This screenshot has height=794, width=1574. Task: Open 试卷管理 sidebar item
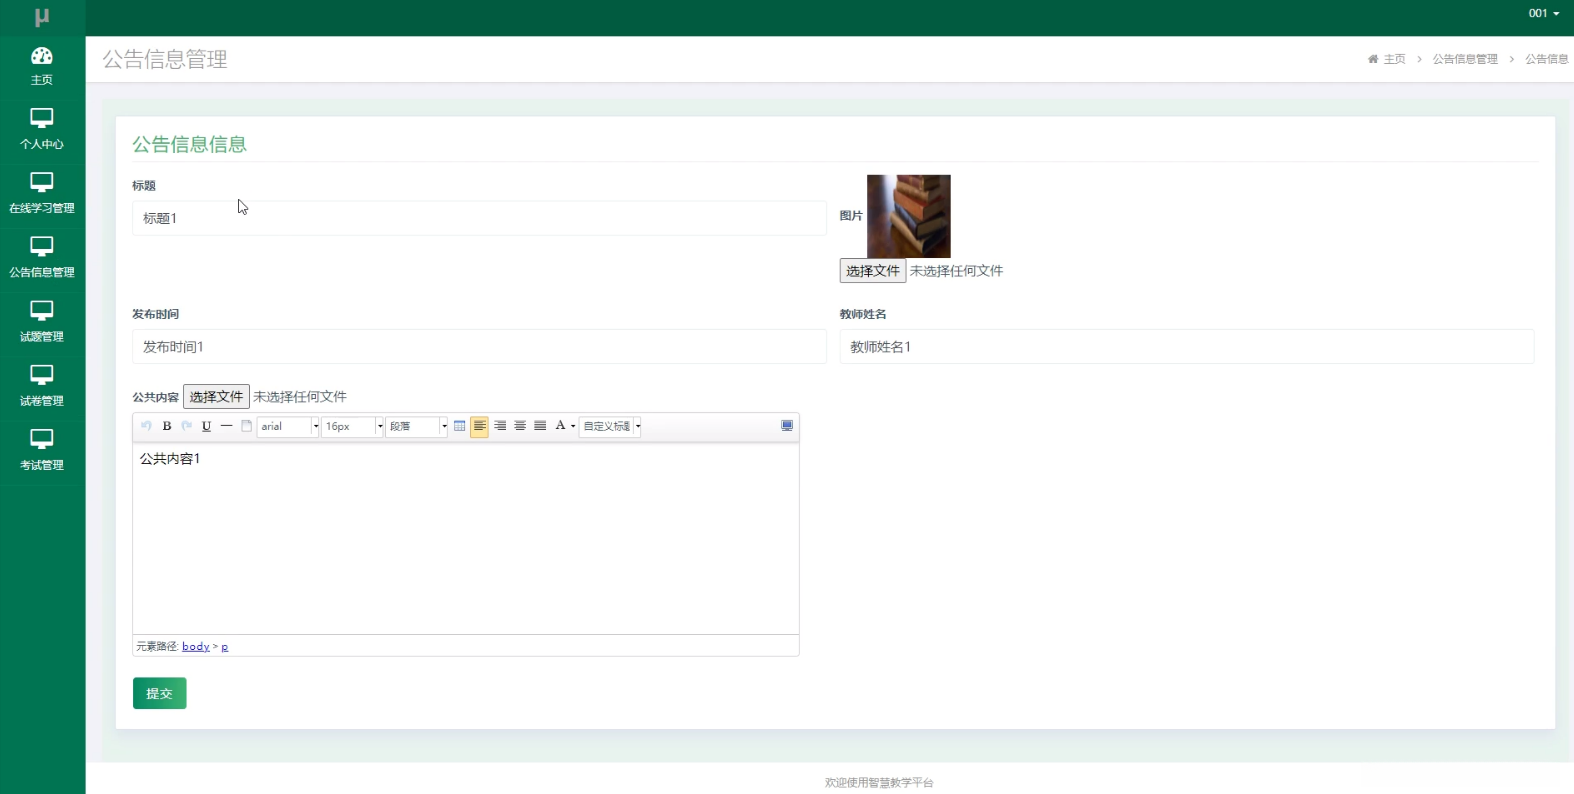click(x=42, y=386)
